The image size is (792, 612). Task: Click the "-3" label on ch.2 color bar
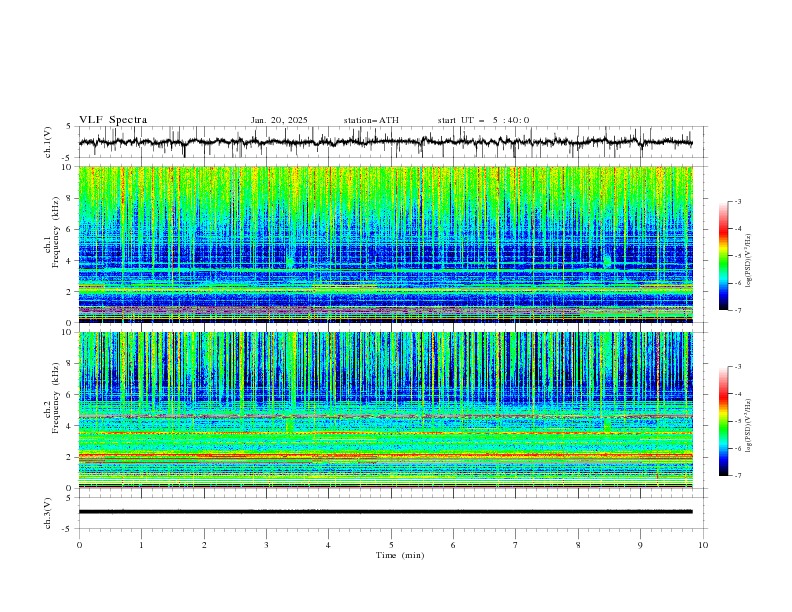pyautogui.click(x=737, y=367)
